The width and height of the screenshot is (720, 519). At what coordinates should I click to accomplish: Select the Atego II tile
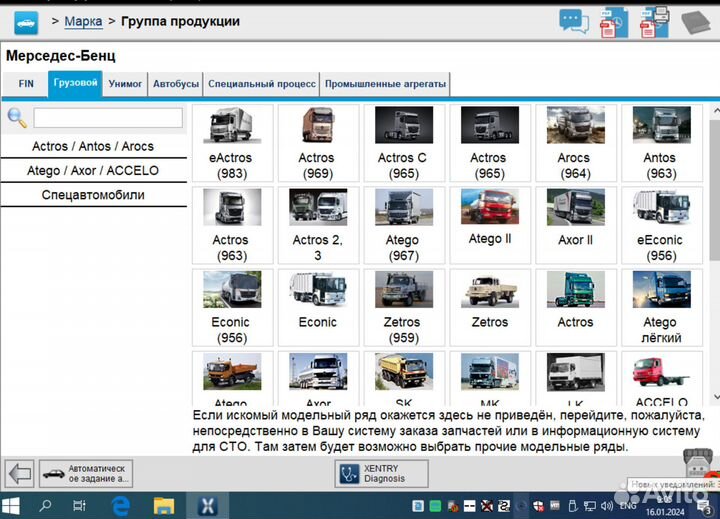click(490, 225)
